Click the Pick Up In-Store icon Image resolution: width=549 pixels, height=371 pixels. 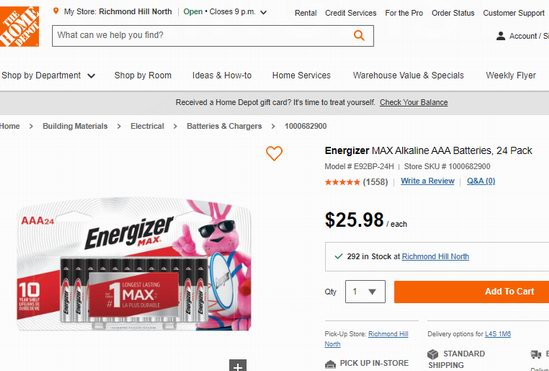(x=330, y=364)
